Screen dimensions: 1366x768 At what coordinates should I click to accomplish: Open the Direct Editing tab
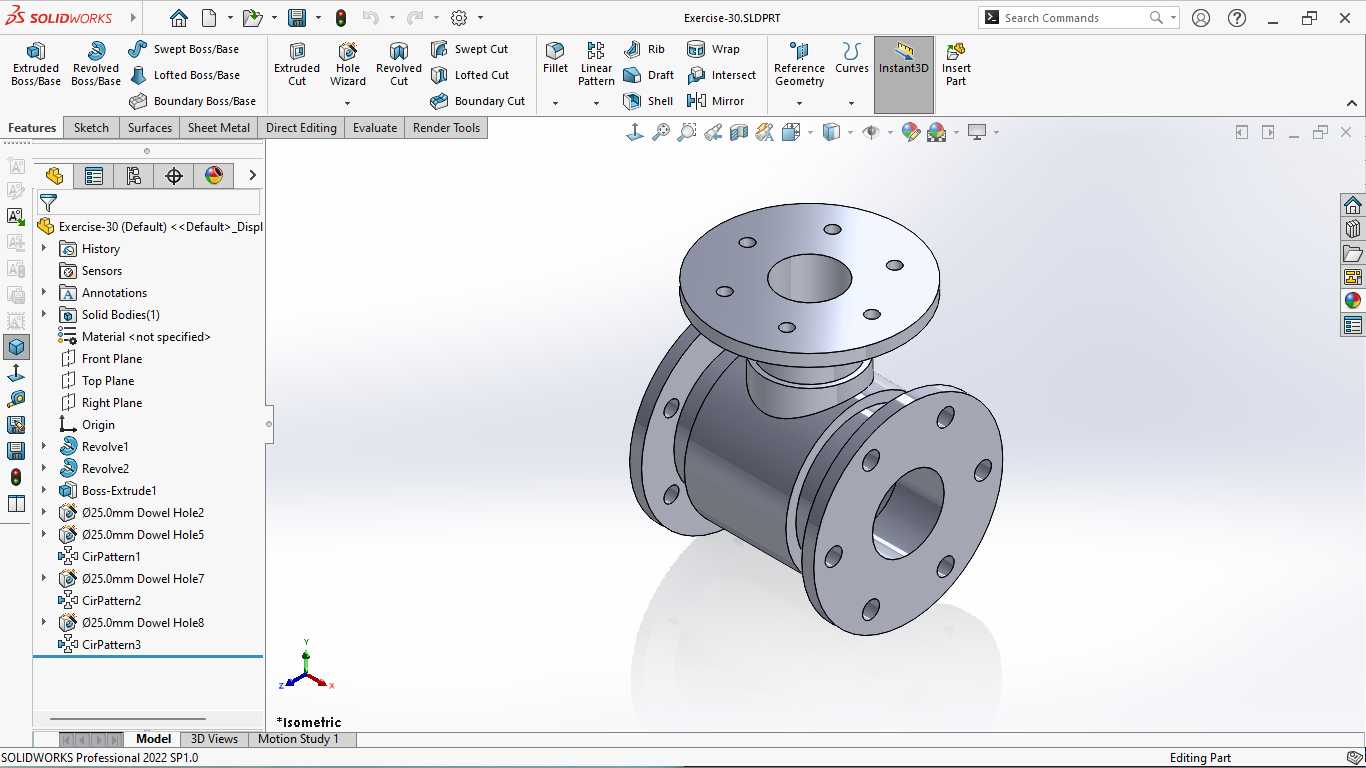click(301, 128)
